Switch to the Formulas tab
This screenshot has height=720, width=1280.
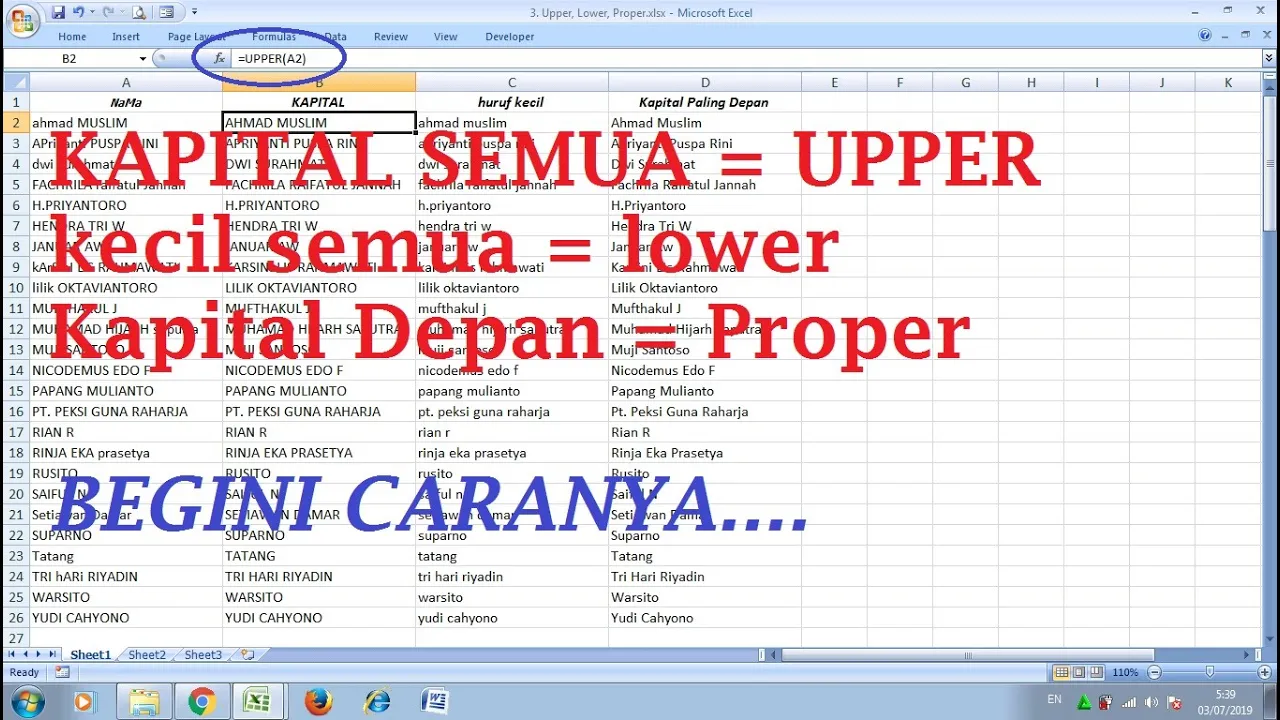[274, 37]
